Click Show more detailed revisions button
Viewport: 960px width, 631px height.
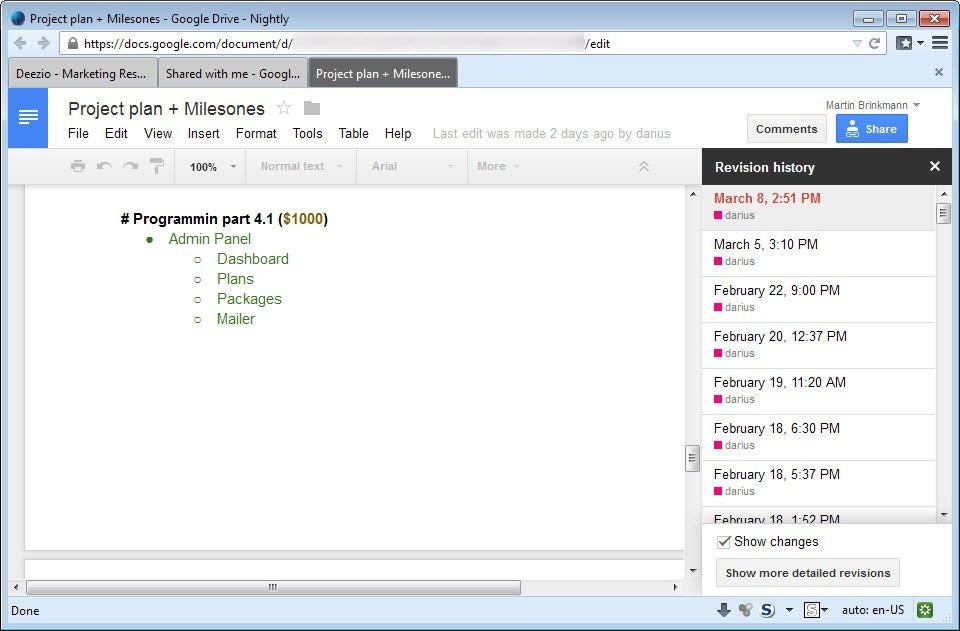pos(807,573)
